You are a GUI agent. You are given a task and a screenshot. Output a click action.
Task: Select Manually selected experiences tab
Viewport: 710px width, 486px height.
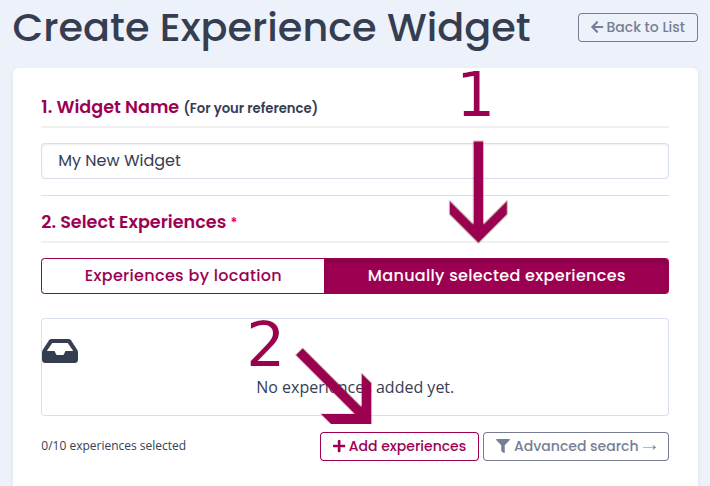496,276
